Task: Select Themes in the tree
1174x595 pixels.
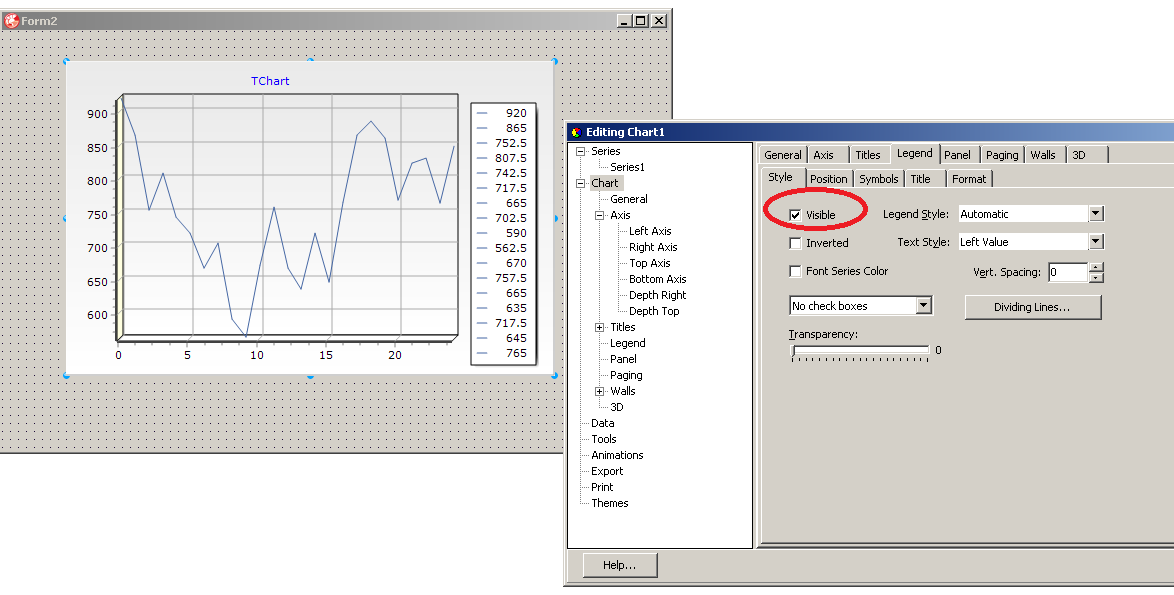Action: (609, 504)
